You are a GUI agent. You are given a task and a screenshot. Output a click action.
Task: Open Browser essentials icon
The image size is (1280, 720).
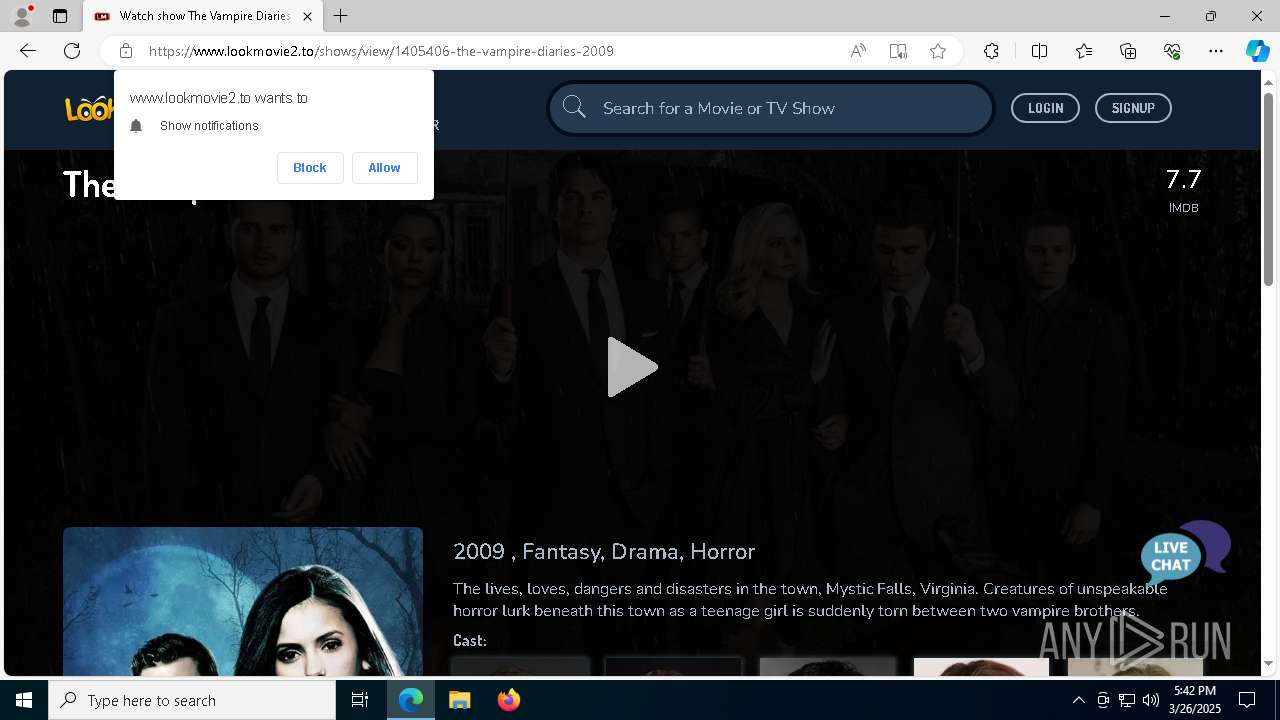[1172, 51]
